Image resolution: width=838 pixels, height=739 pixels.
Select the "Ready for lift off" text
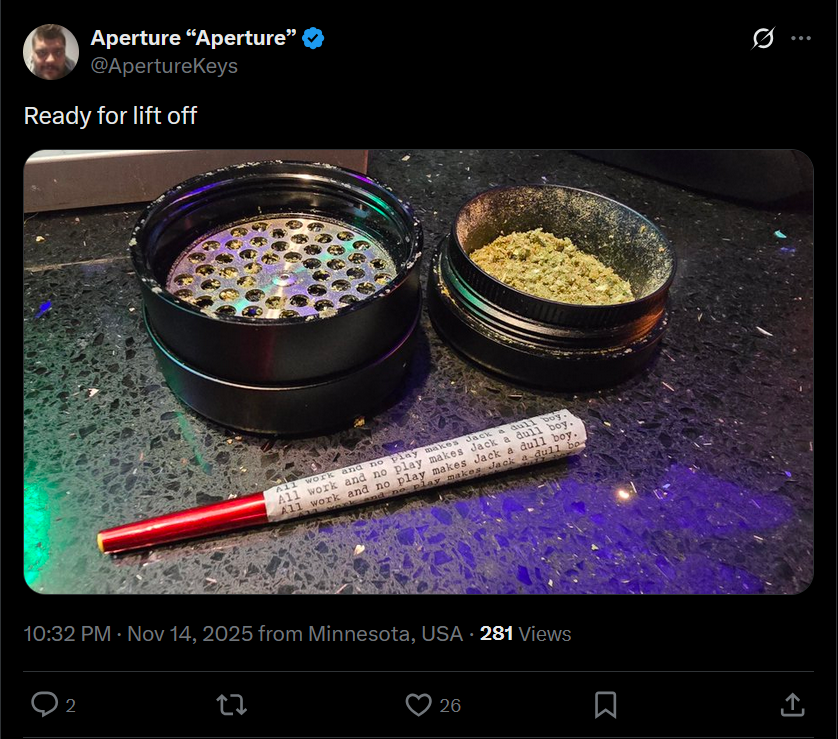(x=111, y=116)
